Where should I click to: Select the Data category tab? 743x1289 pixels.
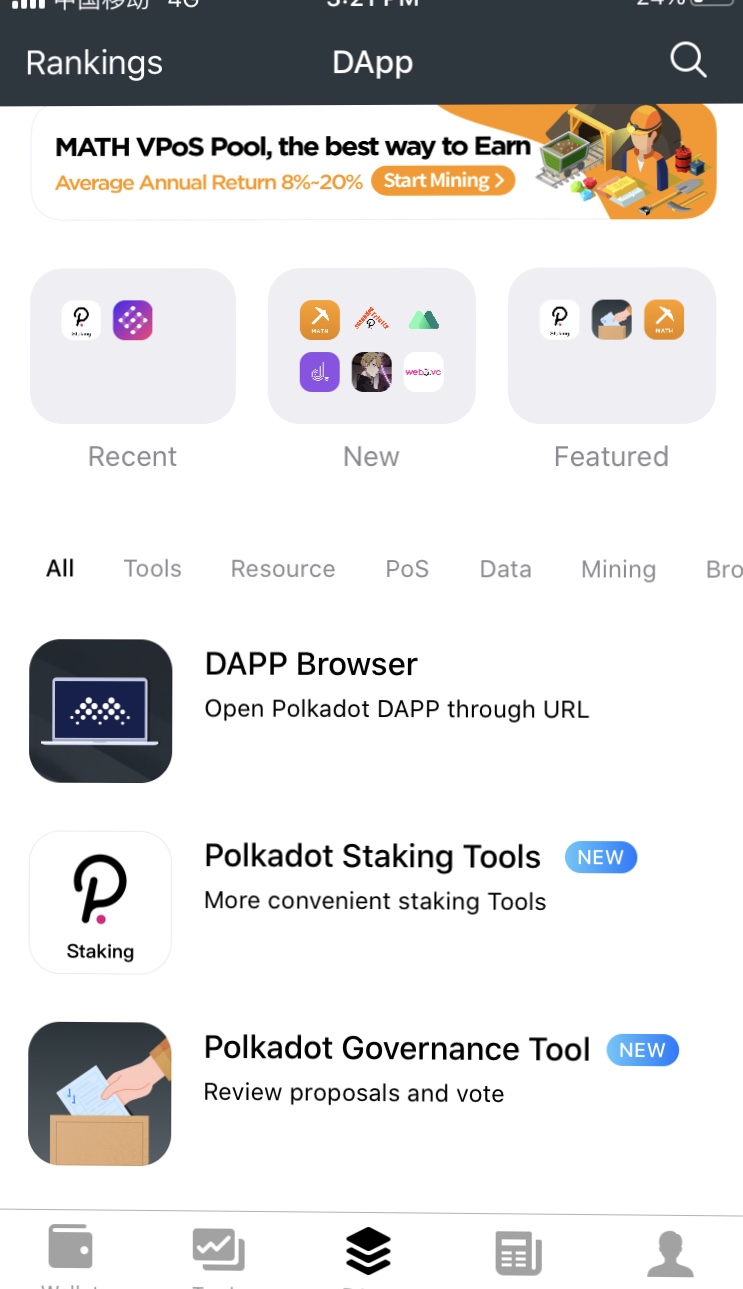(505, 569)
